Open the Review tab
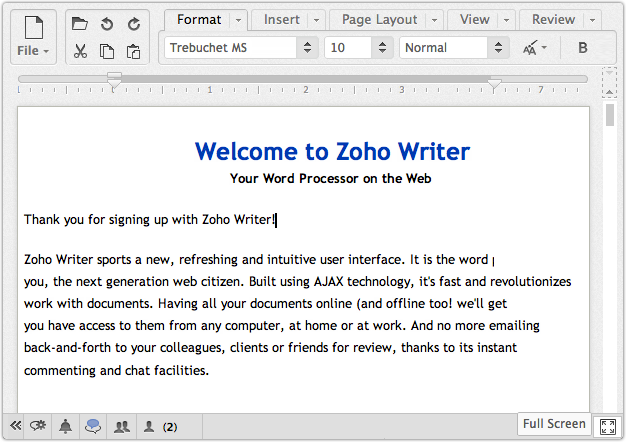 553,19
